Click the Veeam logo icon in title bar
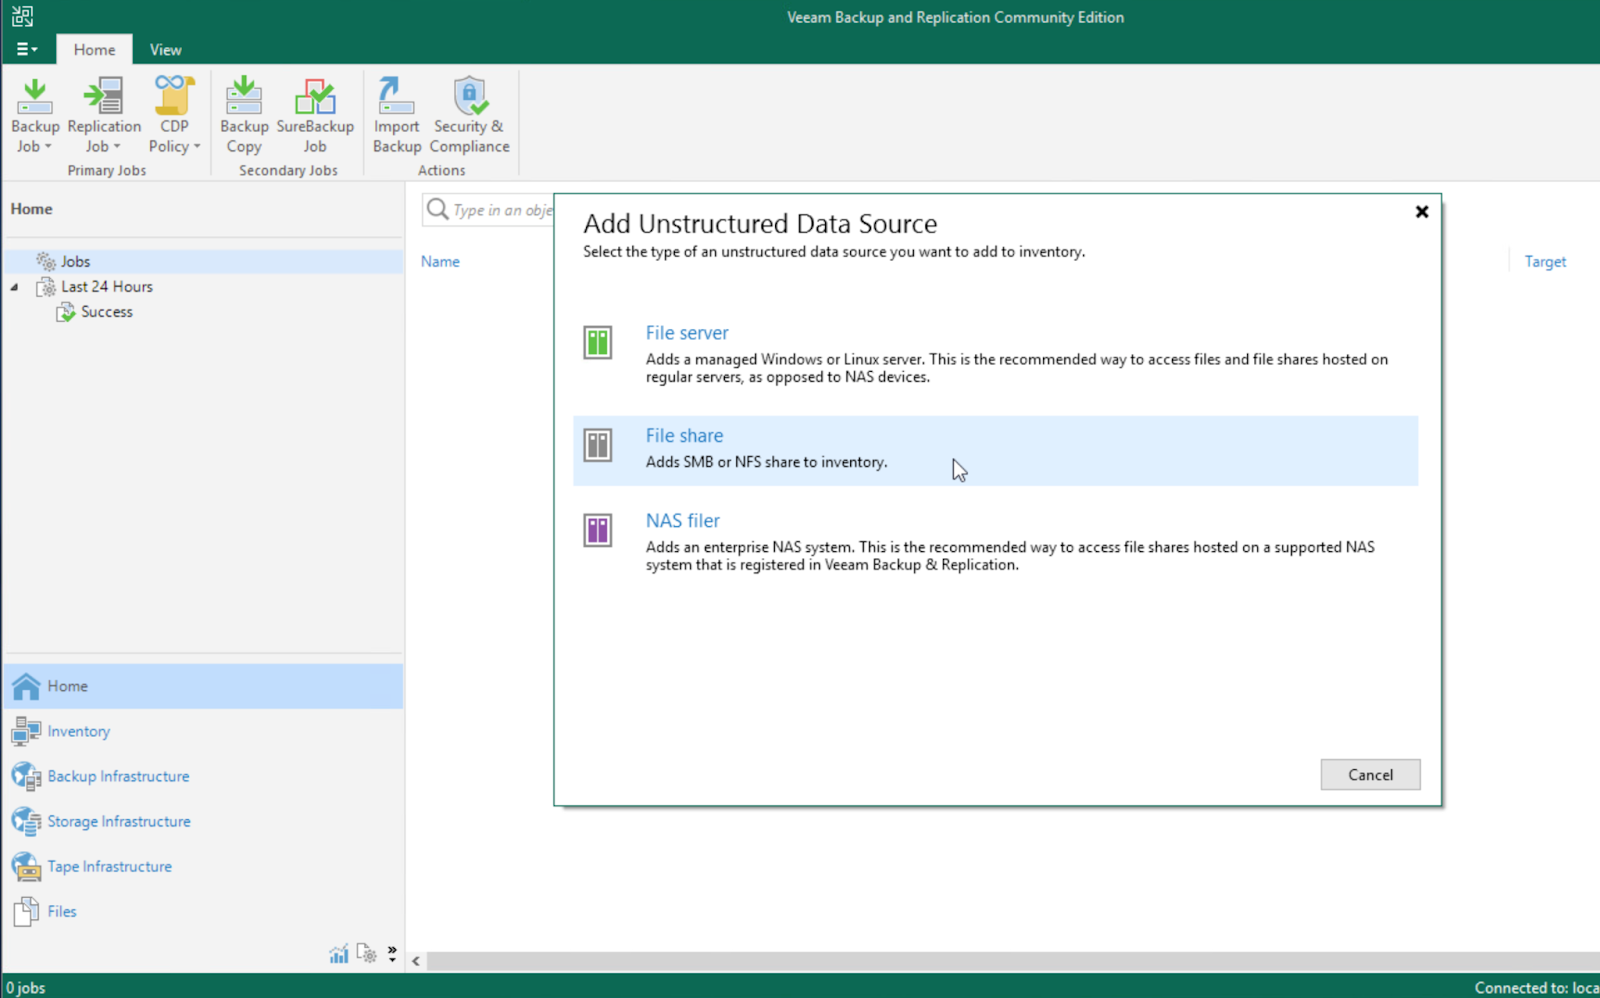 22,16
